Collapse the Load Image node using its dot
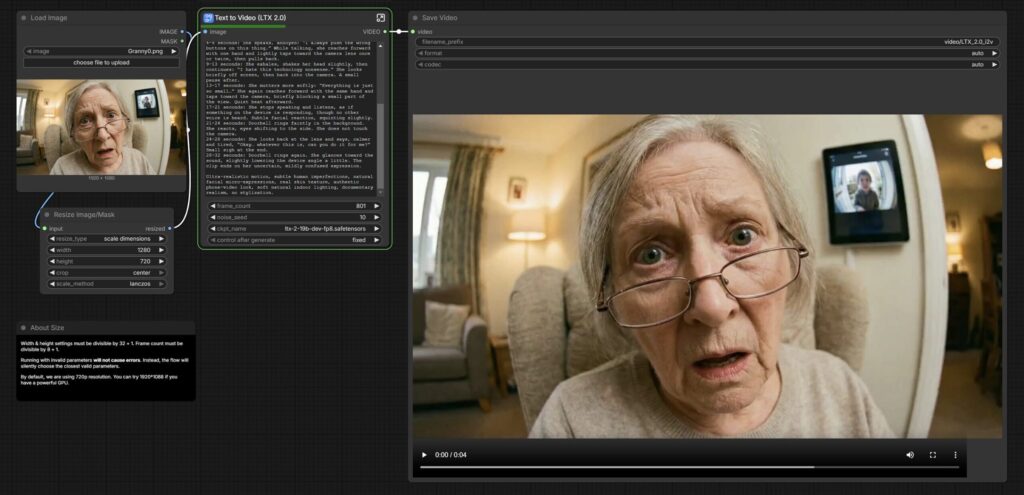Screen dimensions: 1024x495 [x=24, y=18]
